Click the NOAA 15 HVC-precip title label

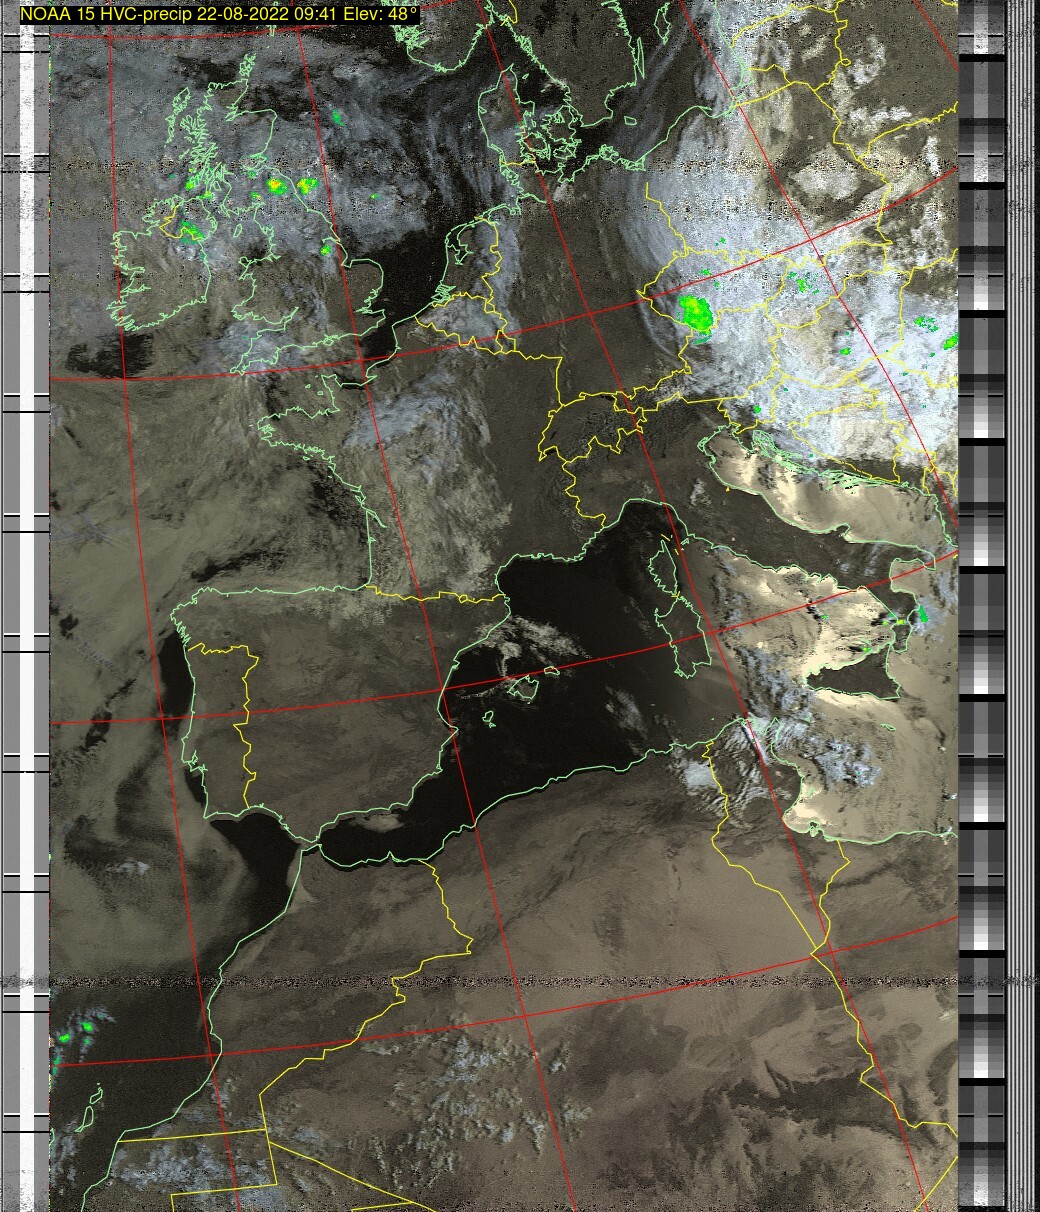218,15
